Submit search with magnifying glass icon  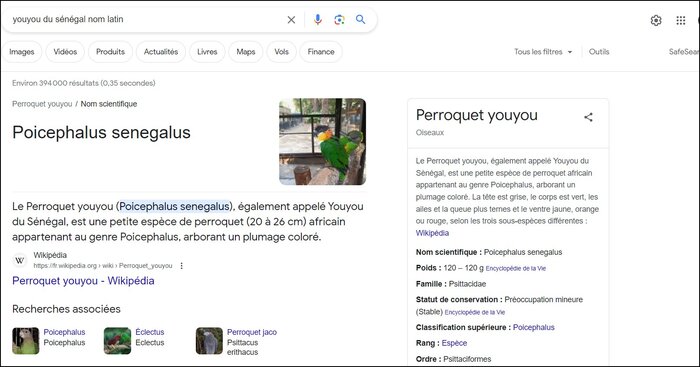pyautogui.click(x=360, y=20)
